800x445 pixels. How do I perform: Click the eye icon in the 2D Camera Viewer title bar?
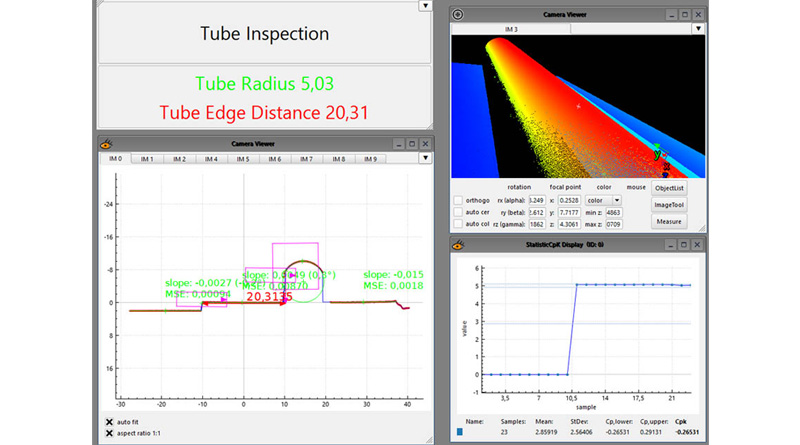[105, 144]
